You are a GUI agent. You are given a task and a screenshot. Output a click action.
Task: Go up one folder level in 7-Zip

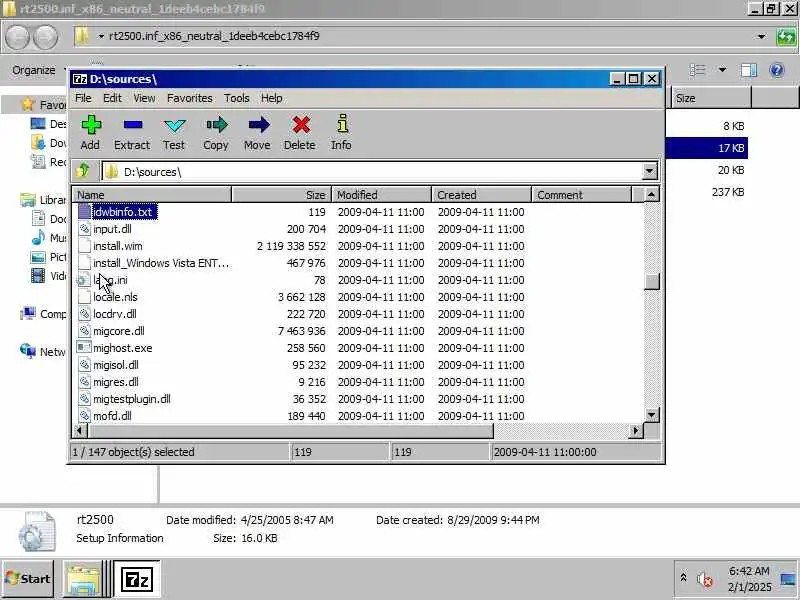(84, 170)
